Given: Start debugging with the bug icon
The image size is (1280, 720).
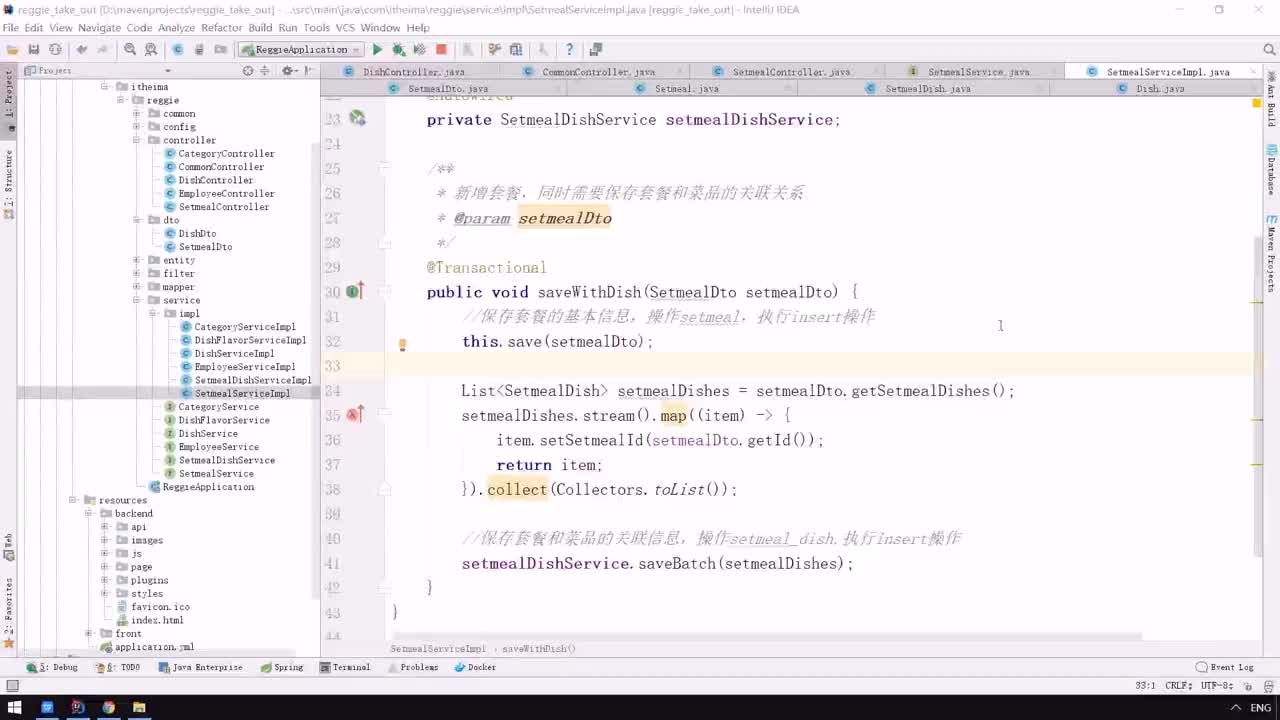Looking at the screenshot, I should tap(398, 49).
